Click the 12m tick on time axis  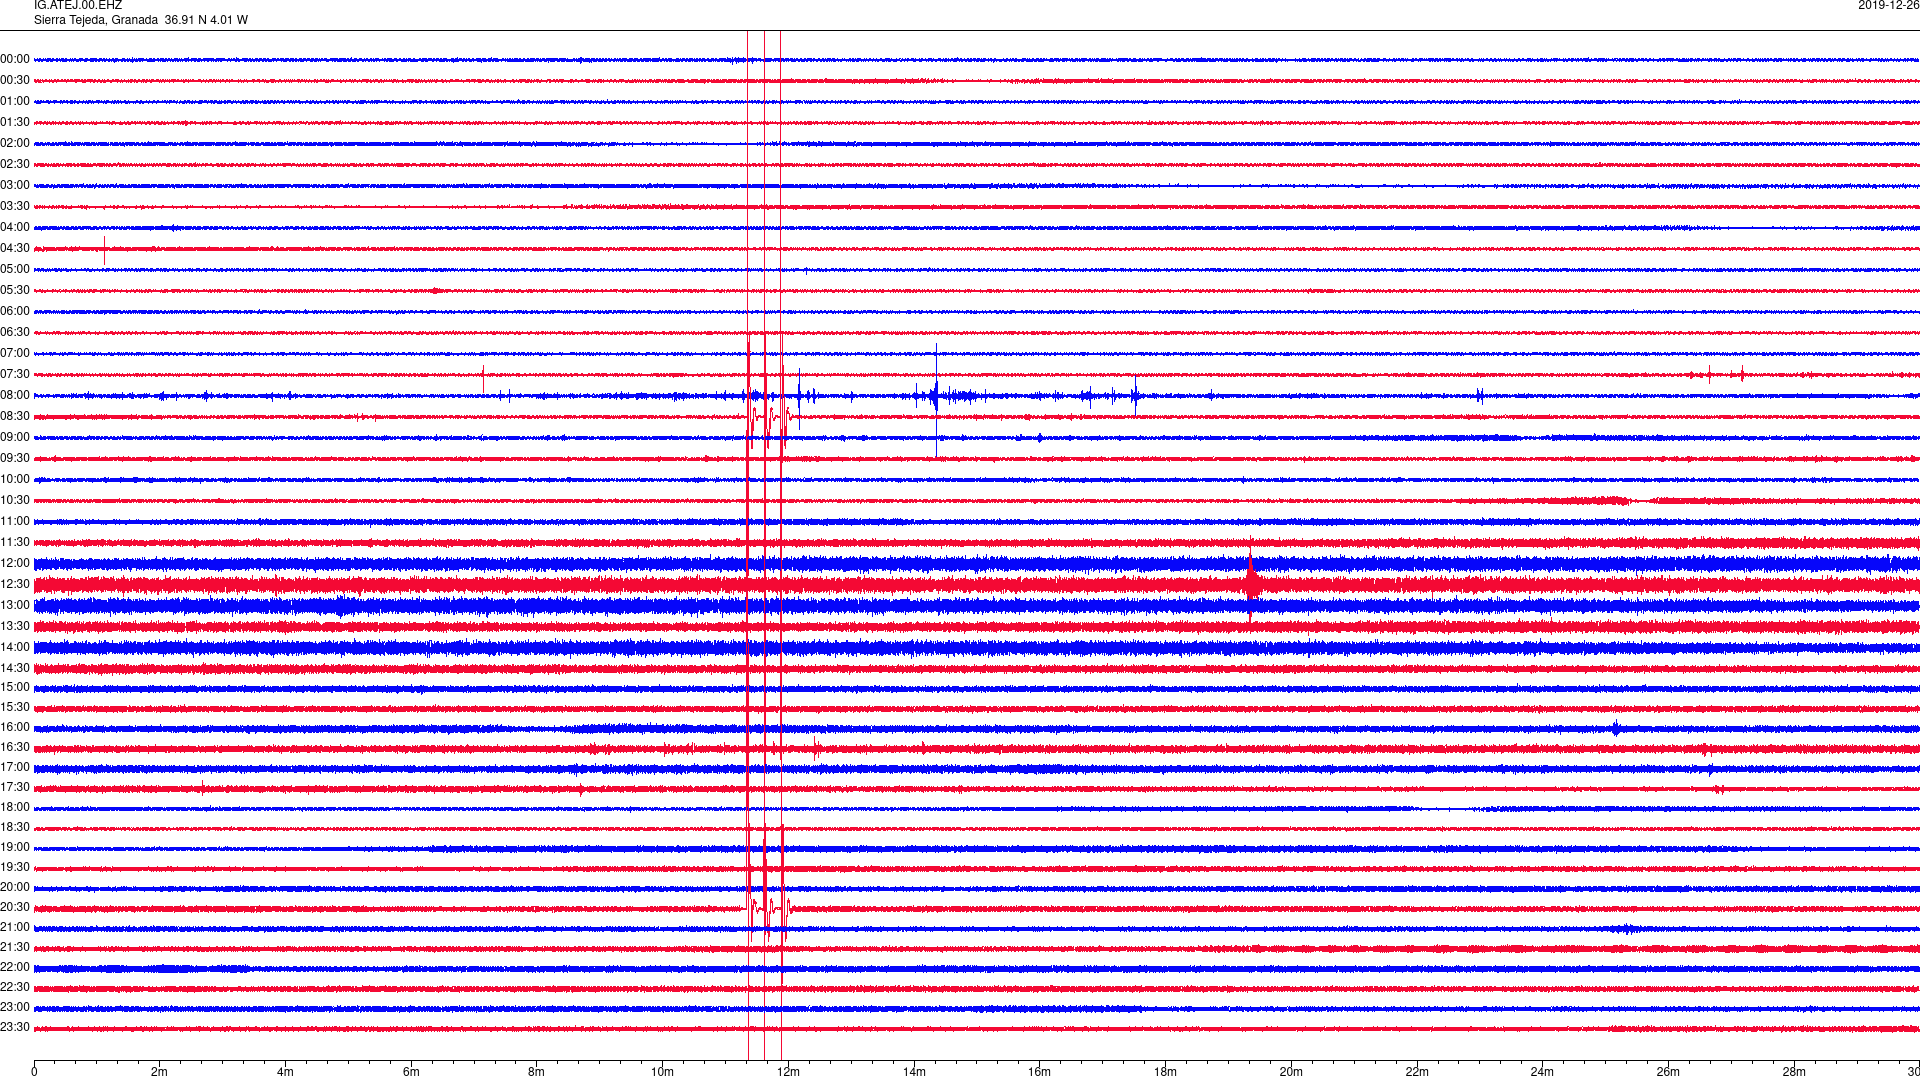coord(788,1072)
